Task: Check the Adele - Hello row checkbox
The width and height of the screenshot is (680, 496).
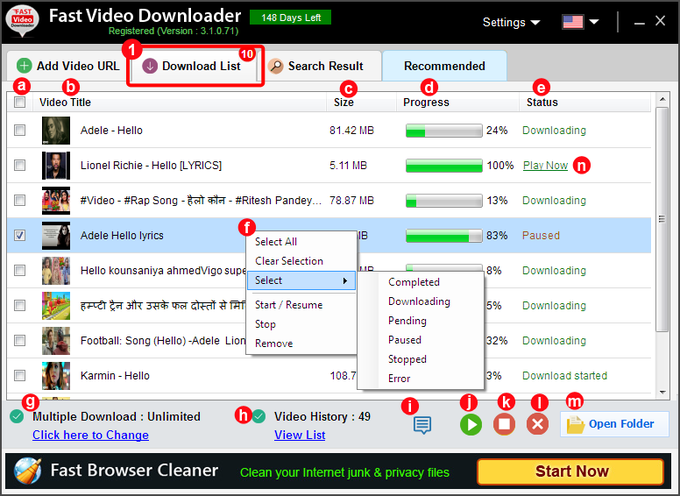Action: pos(20,130)
